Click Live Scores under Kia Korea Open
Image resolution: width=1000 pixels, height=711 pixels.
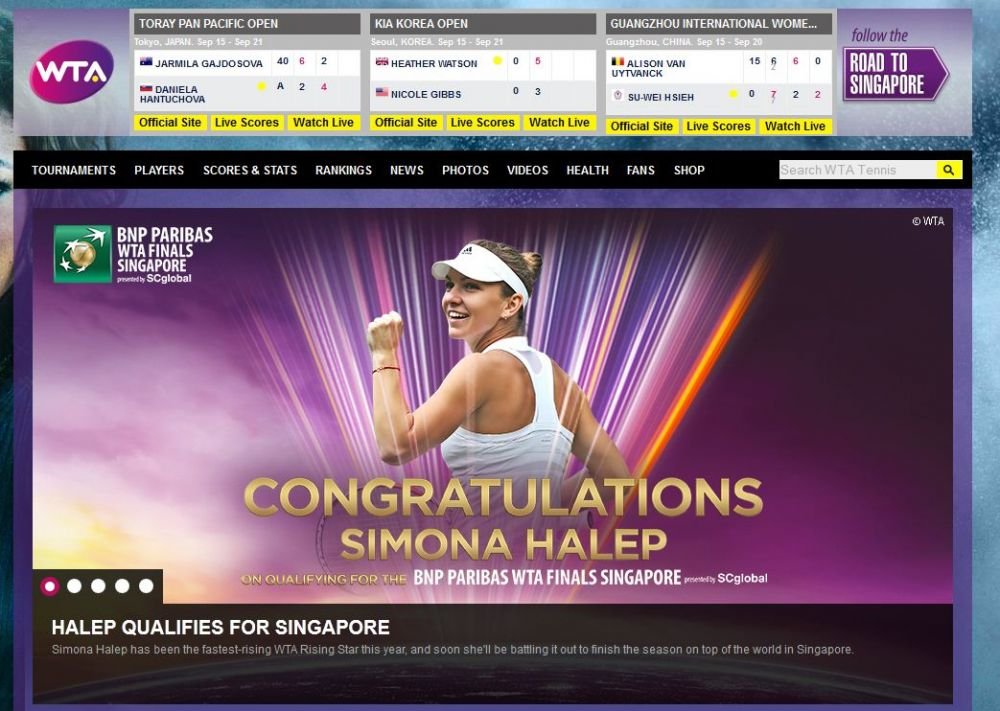click(x=482, y=122)
